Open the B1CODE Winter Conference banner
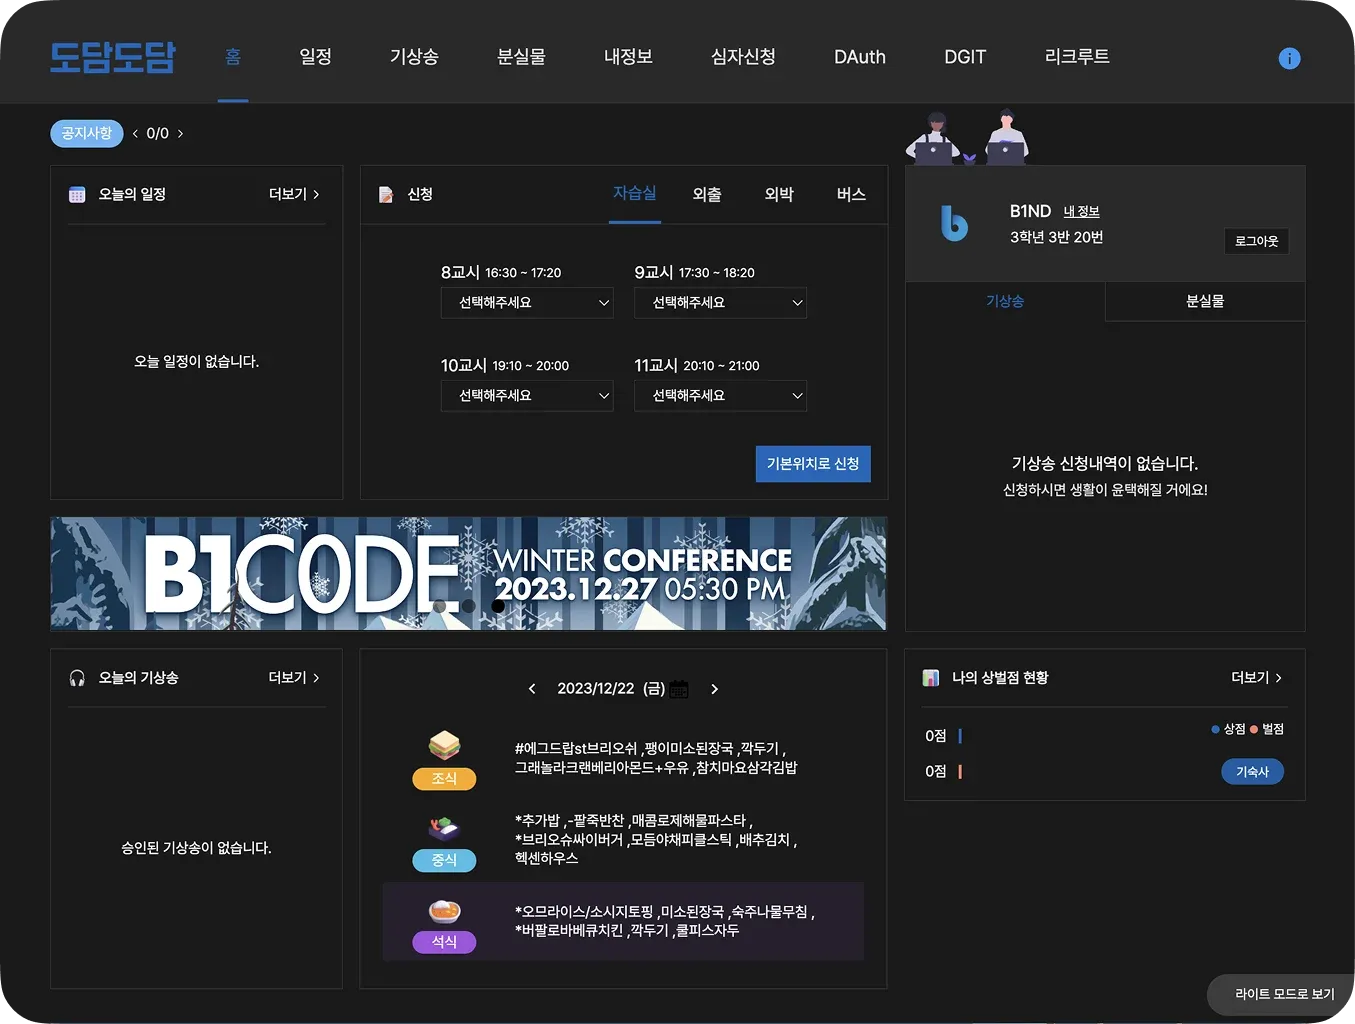Screen dimensions: 1355x1024 [468, 574]
